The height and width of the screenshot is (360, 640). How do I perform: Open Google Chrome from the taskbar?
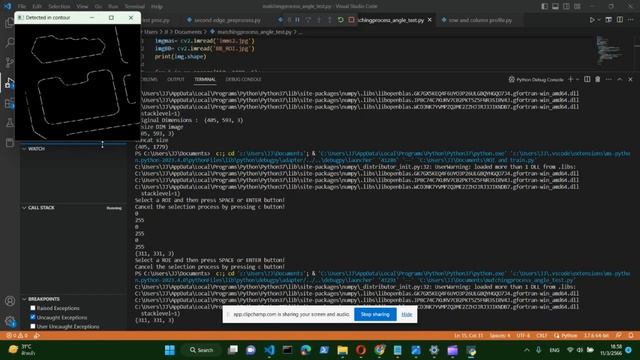(379, 350)
